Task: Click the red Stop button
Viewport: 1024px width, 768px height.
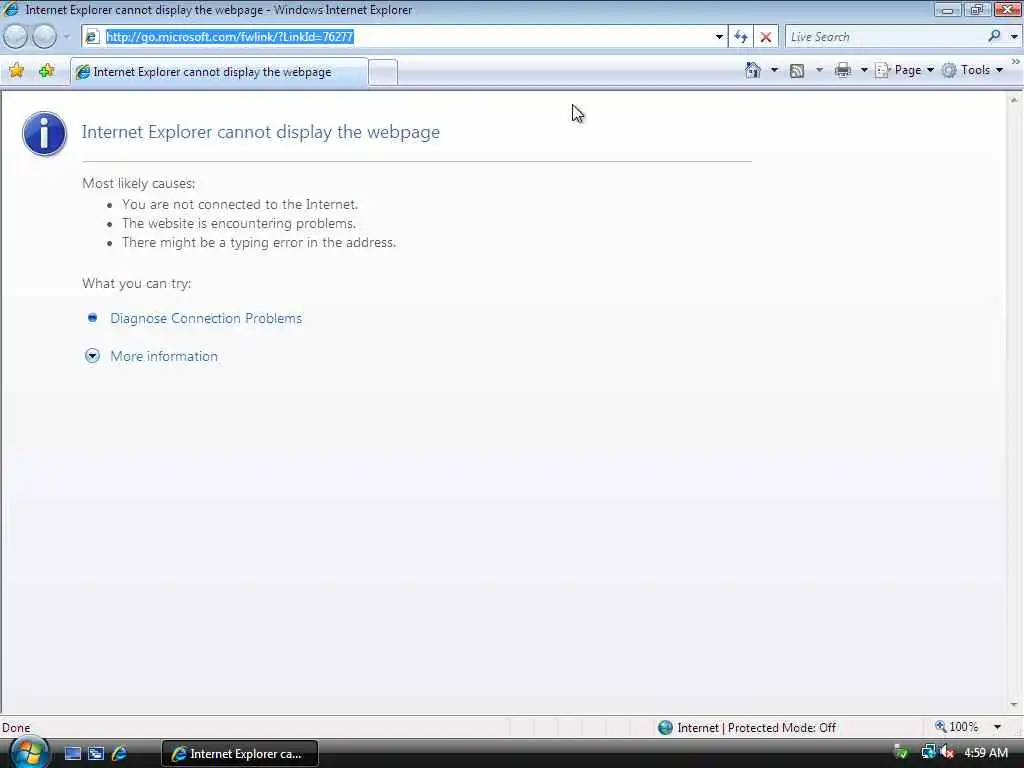Action: (x=766, y=37)
